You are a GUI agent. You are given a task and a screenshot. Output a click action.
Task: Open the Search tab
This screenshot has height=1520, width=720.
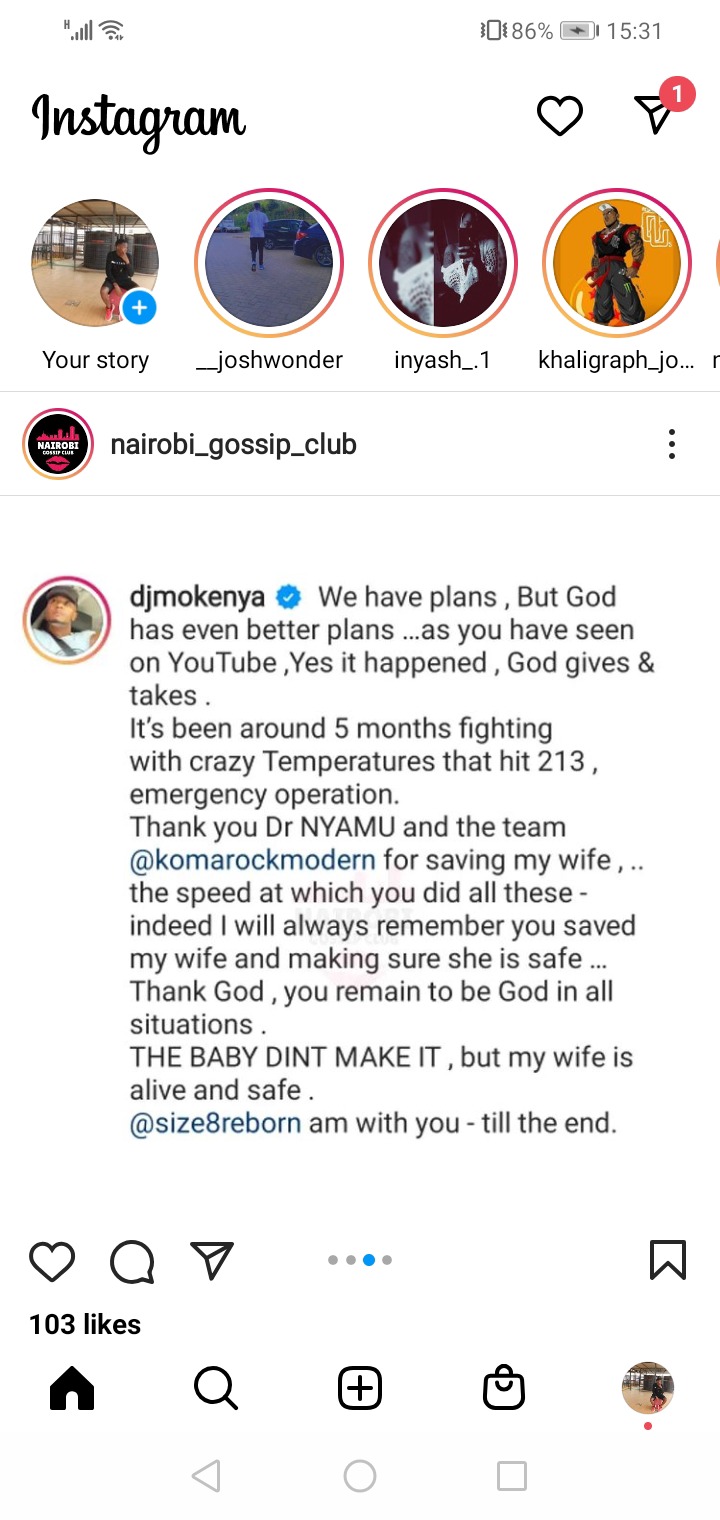(215, 1388)
